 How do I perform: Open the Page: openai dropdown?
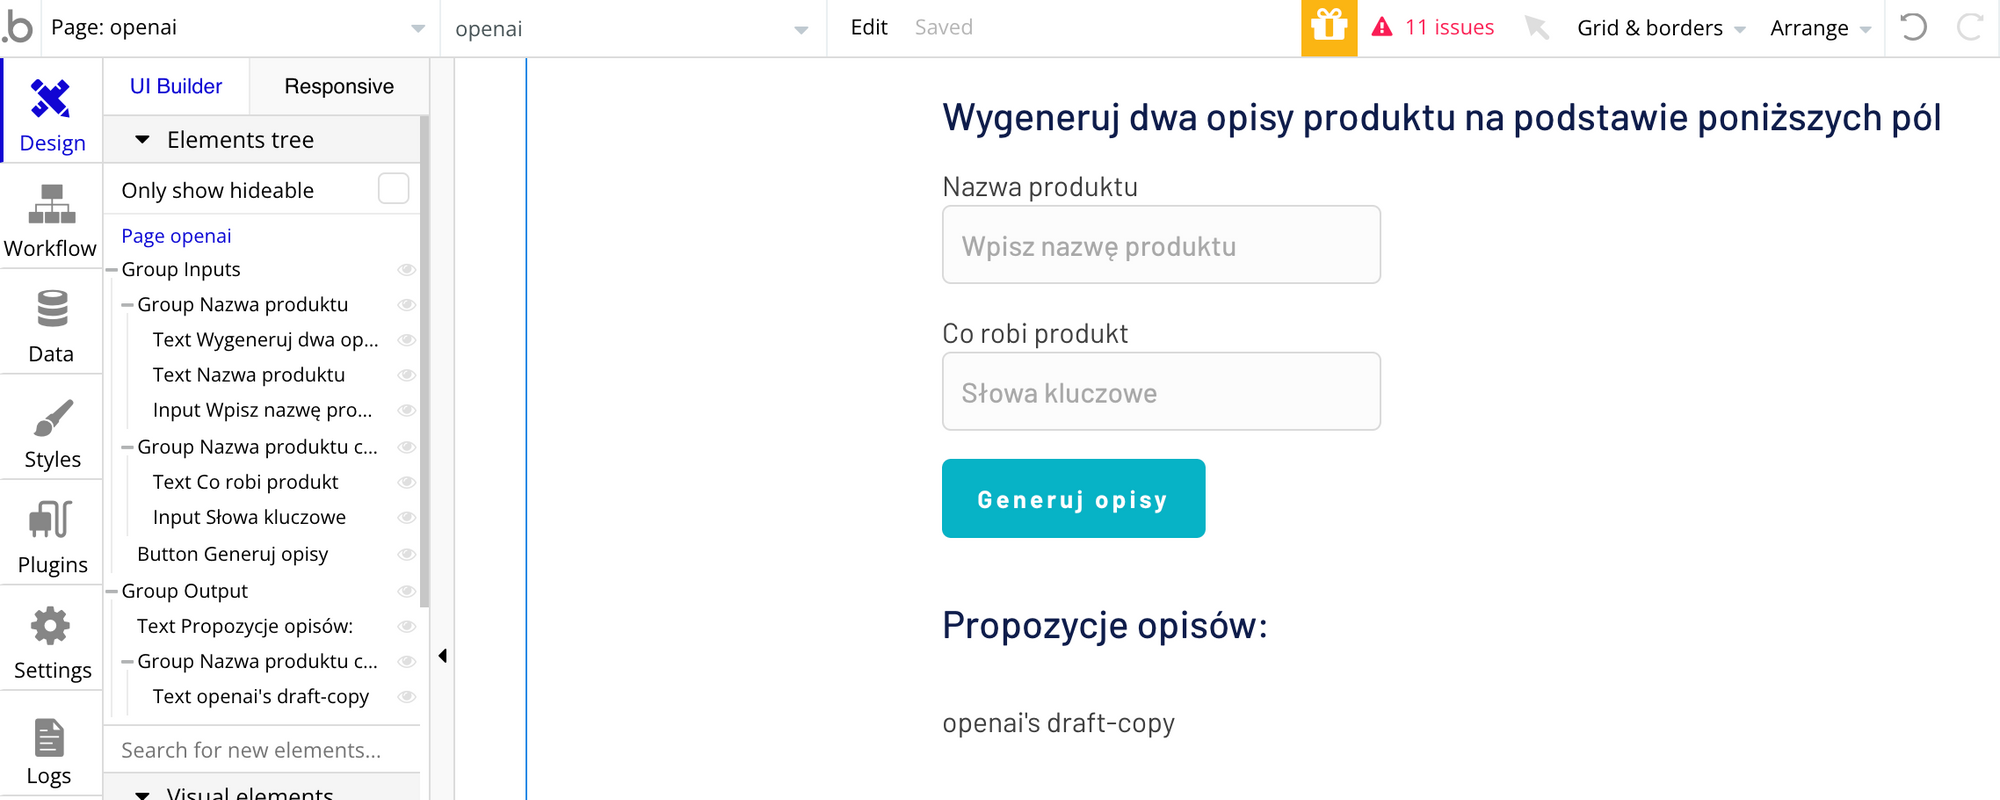pyautogui.click(x=239, y=28)
